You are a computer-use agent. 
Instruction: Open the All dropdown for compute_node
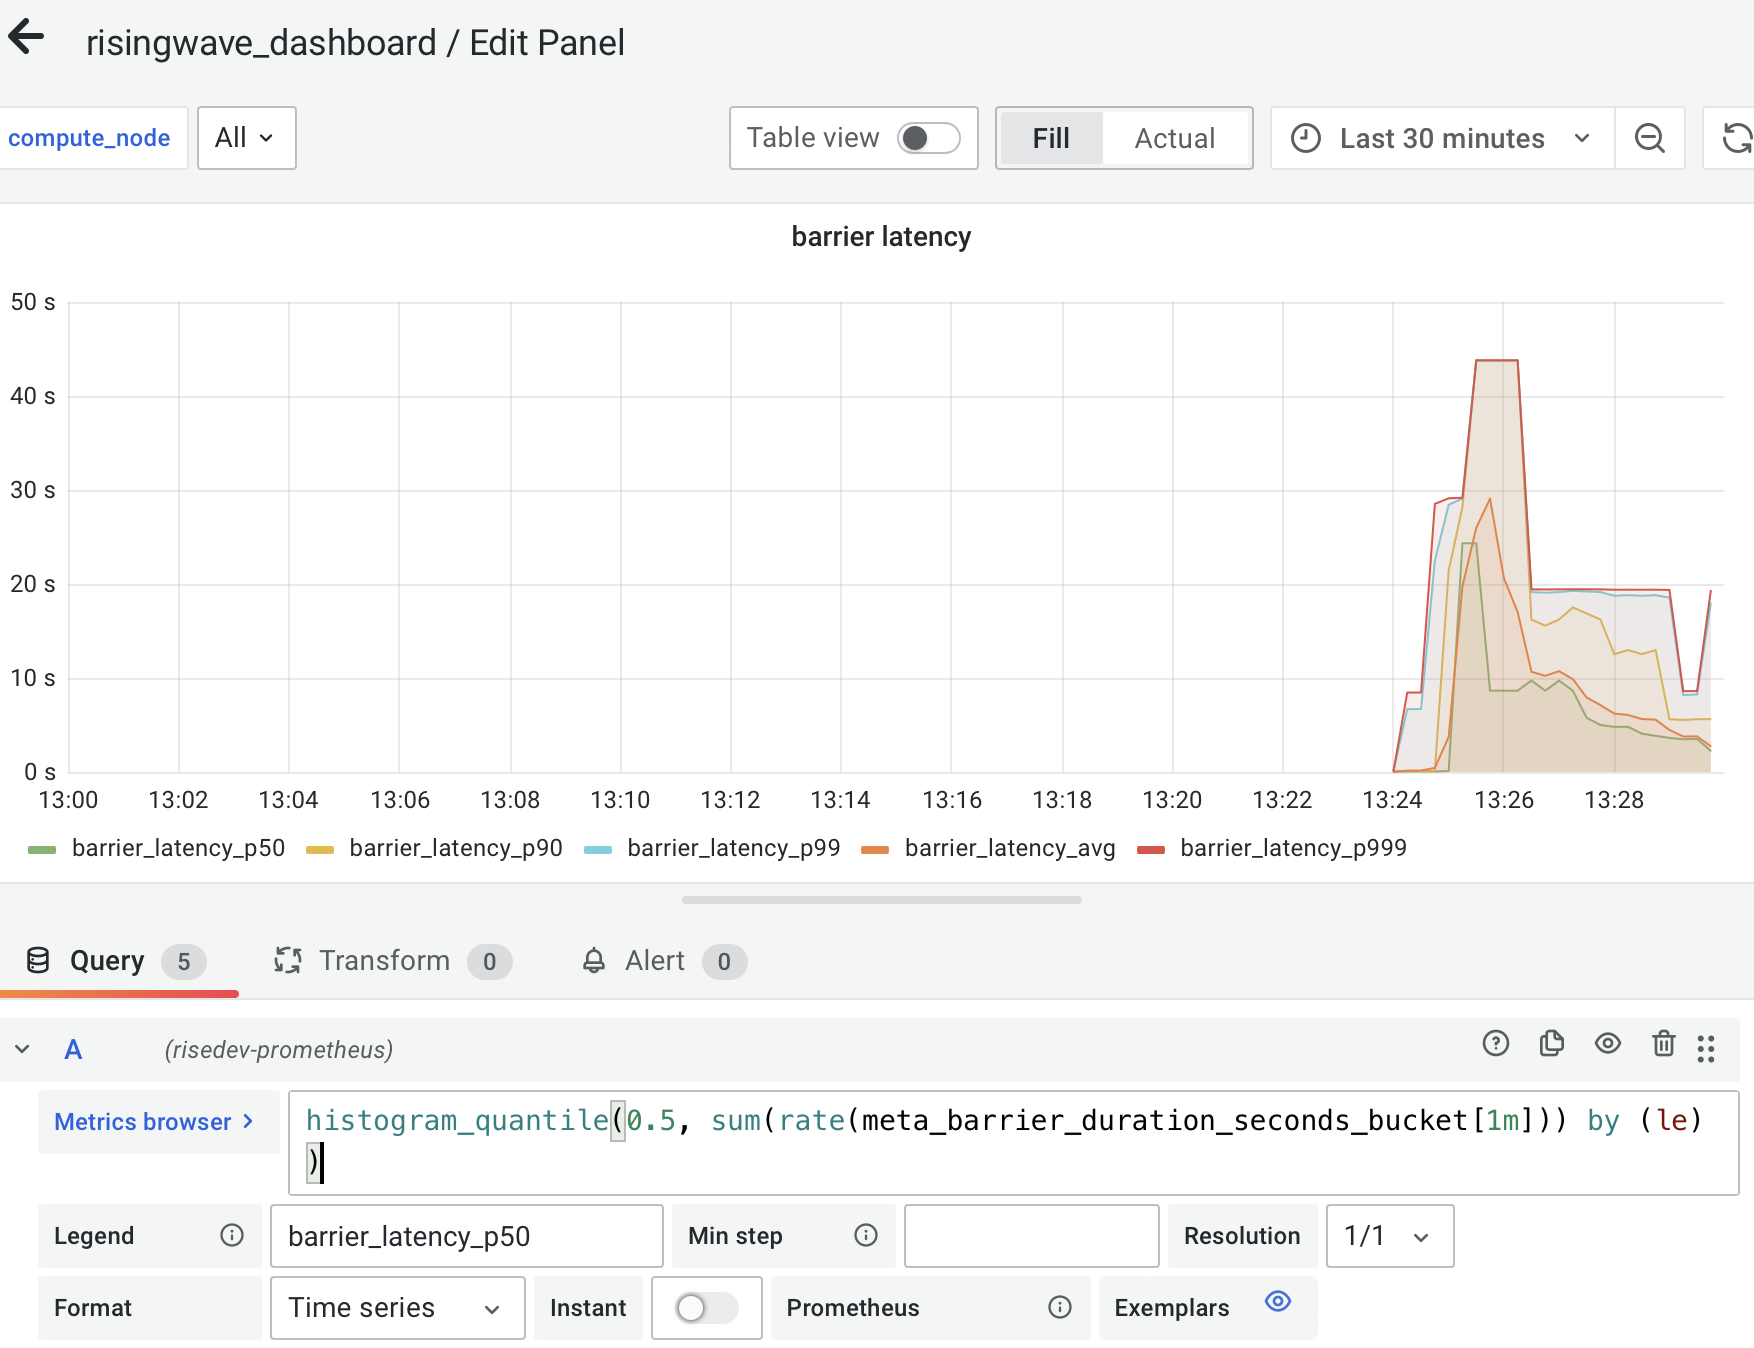tap(245, 138)
